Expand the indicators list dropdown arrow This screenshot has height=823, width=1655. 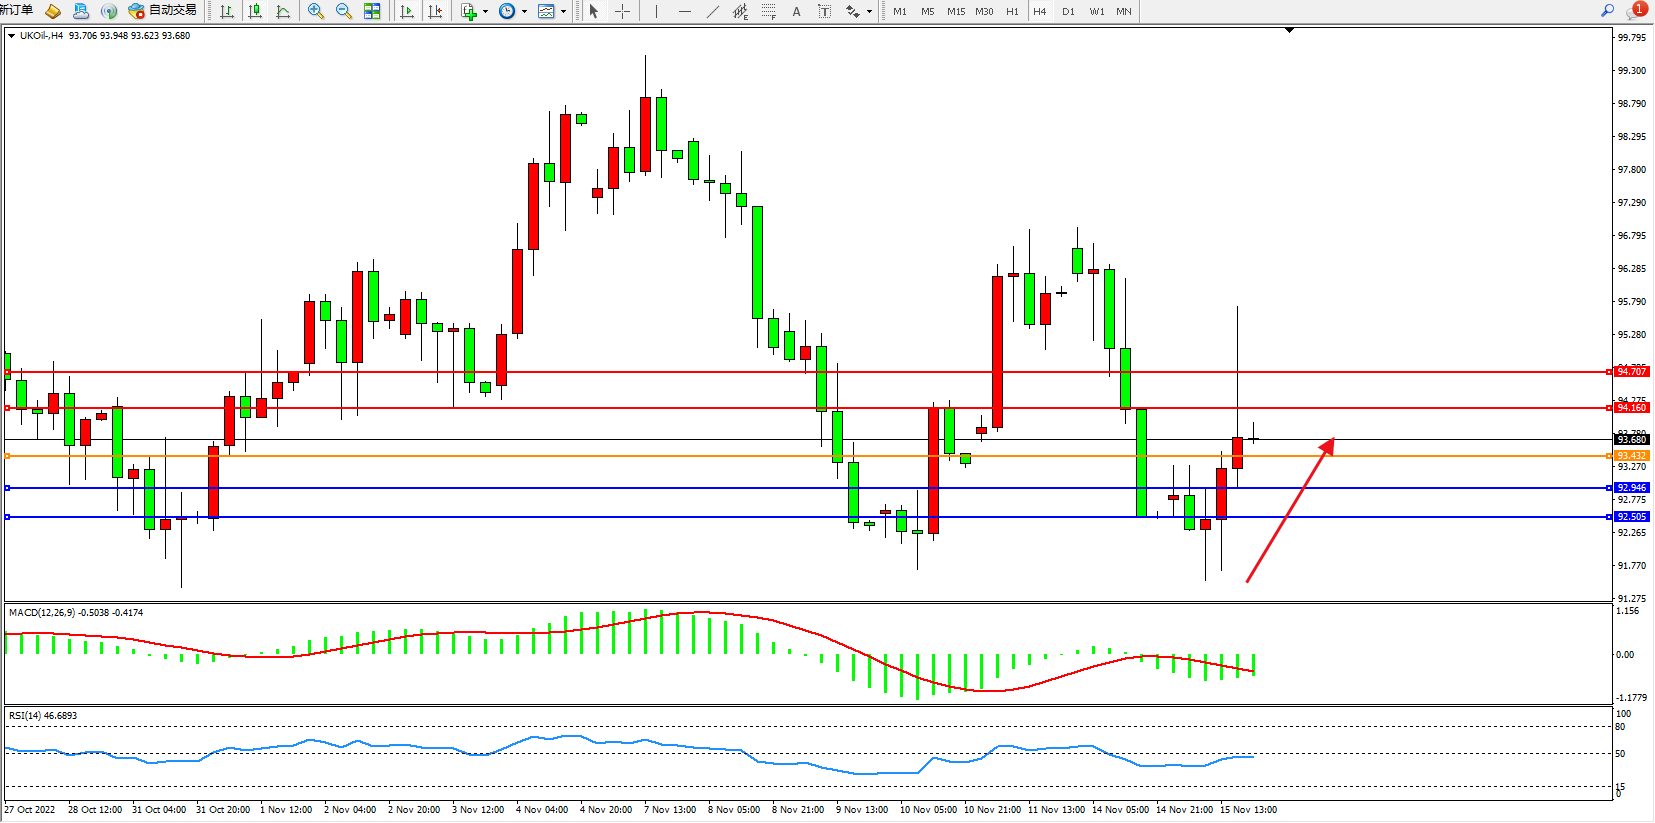click(485, 12)
